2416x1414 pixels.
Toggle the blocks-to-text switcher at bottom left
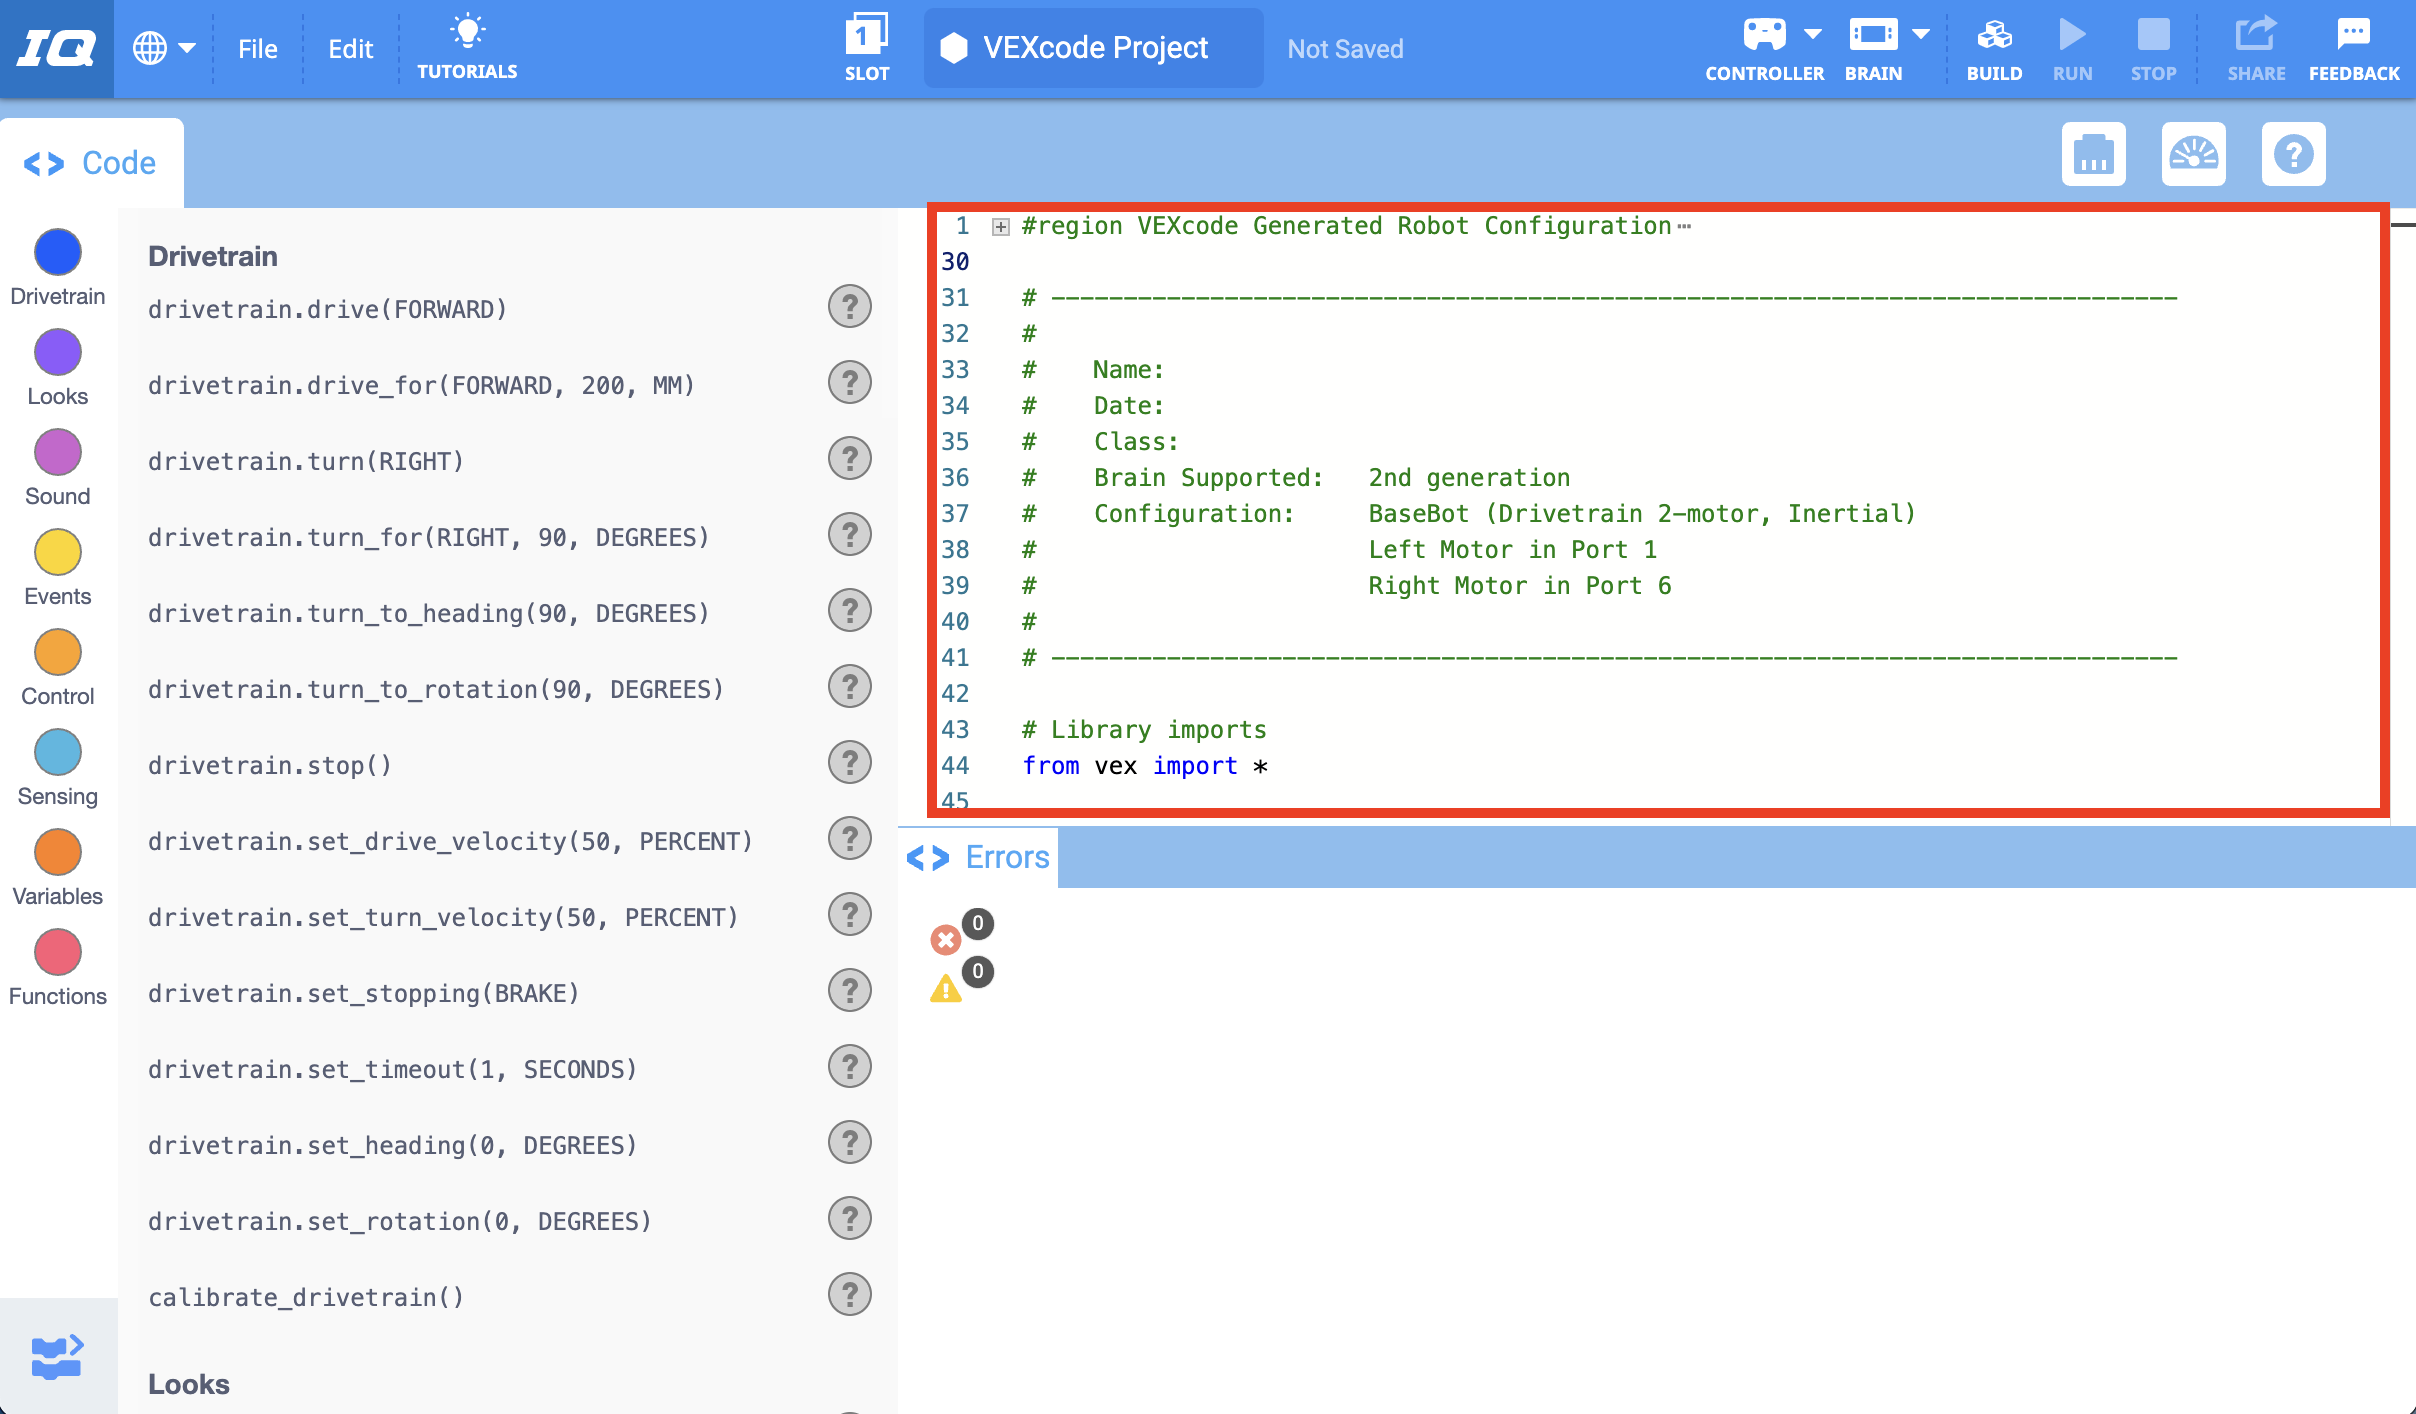(x=57, y=1355)
